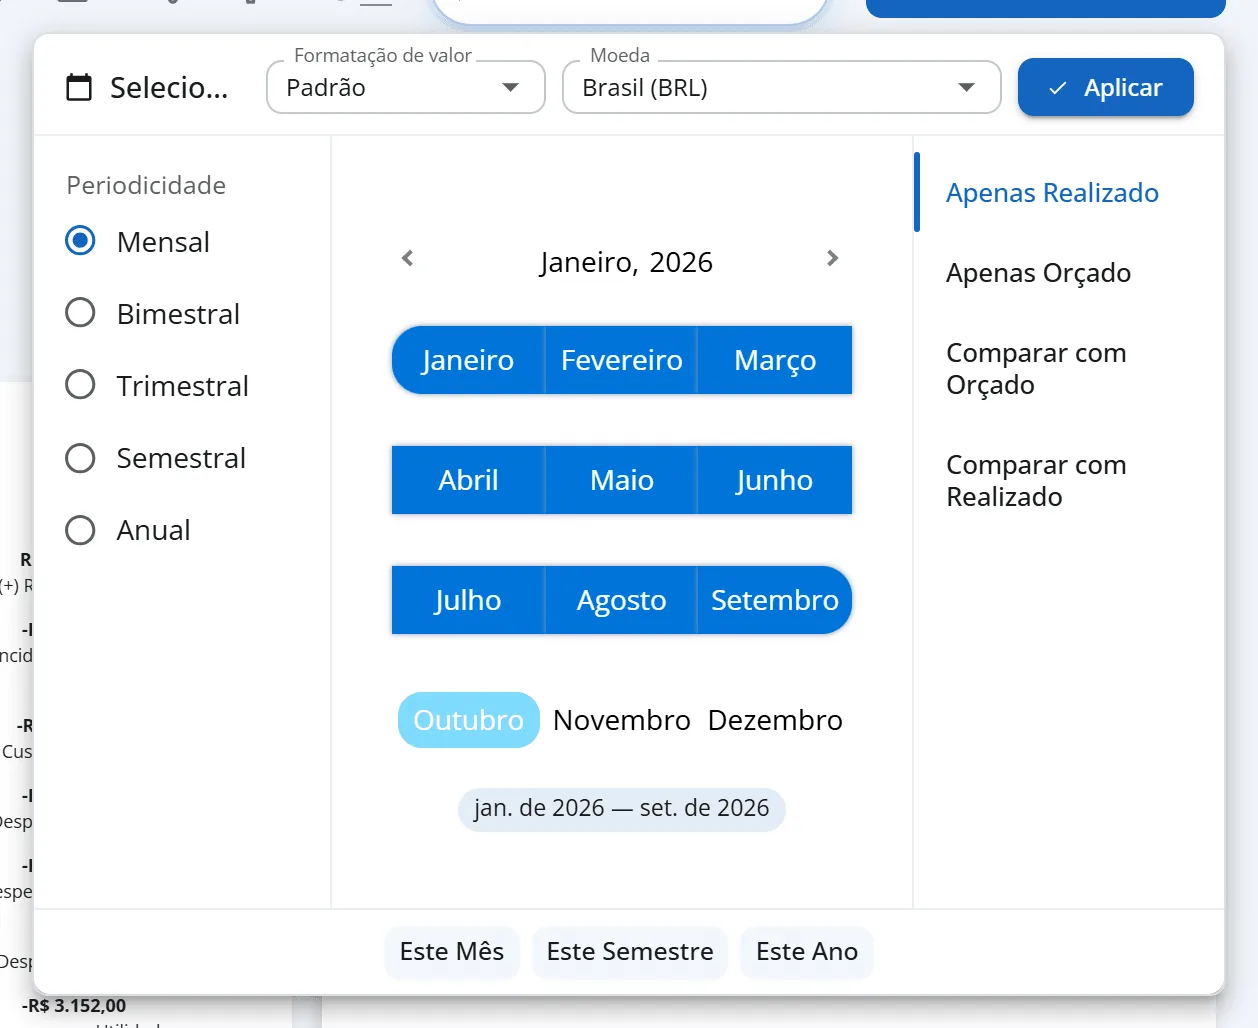Select Anual periodicity

pyautogui.click(x=80, y=529)
